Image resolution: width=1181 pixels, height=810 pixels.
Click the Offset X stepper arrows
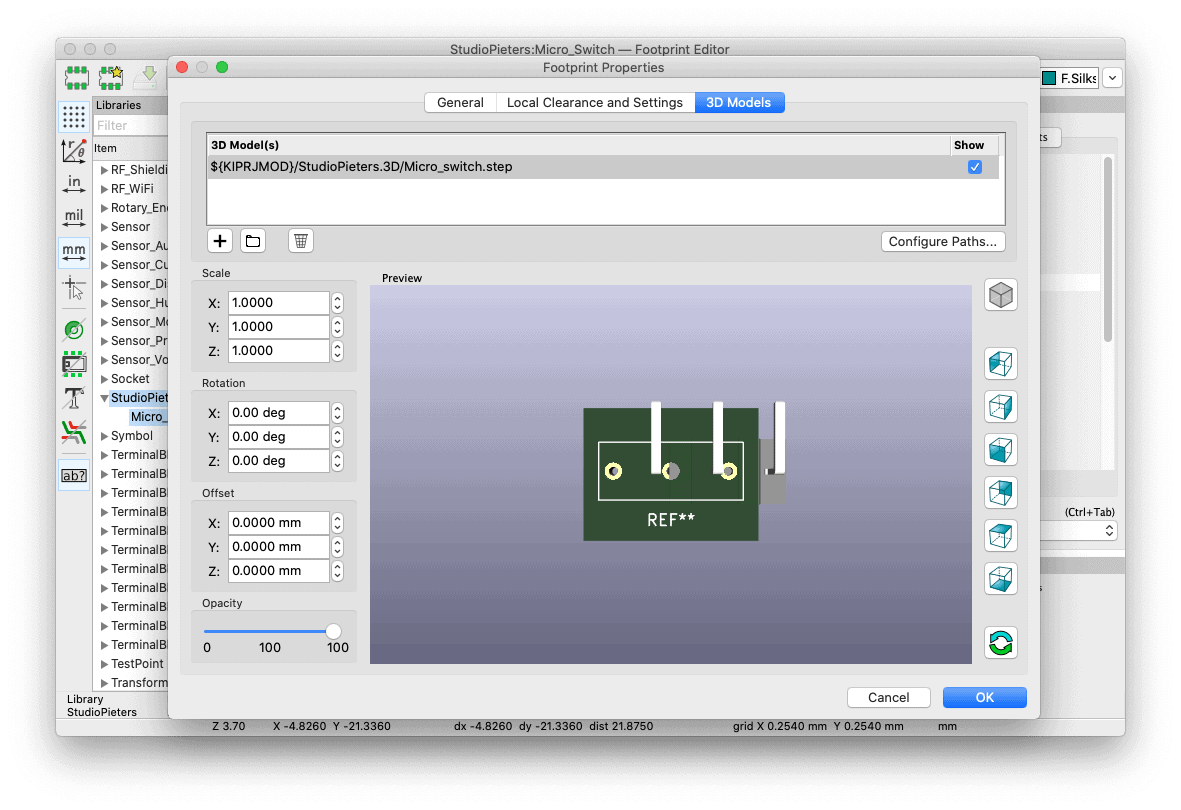337,523
